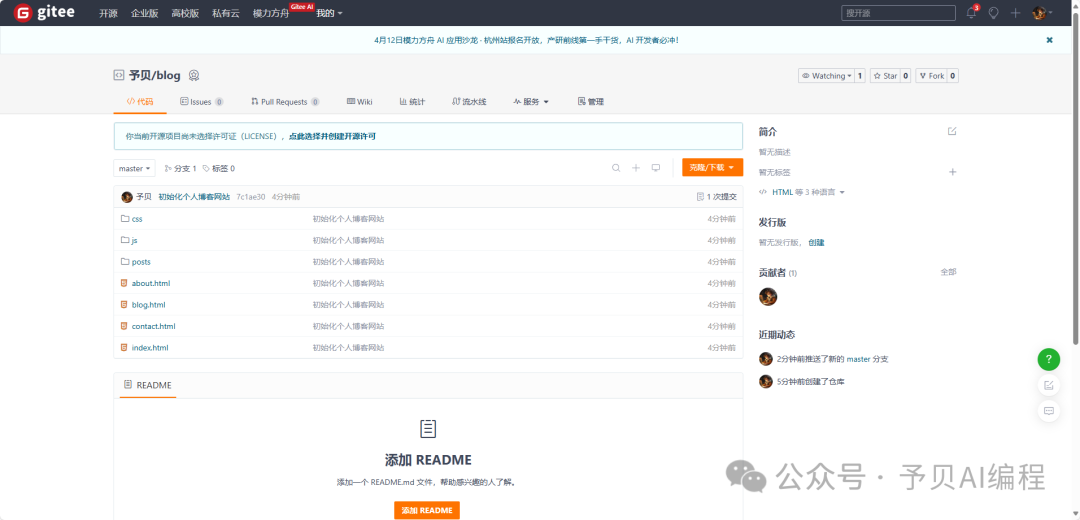1080x520 pixels.
Task: Switch to the 代码 tab
Action: click(140, 102)
